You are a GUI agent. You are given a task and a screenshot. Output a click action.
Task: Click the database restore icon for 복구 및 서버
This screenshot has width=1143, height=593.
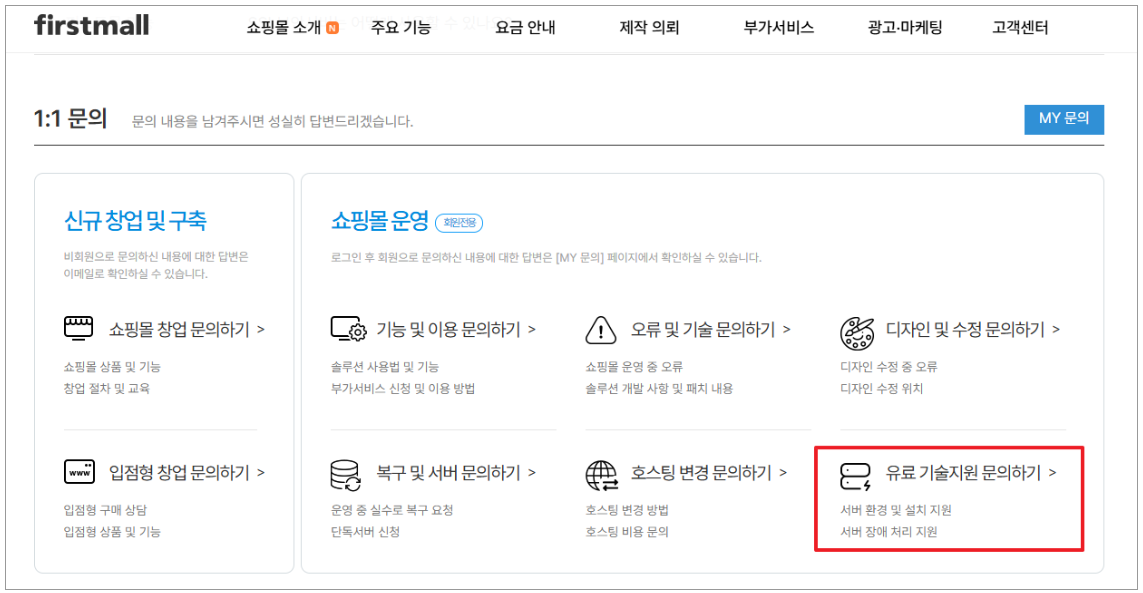tap(346, 473)
